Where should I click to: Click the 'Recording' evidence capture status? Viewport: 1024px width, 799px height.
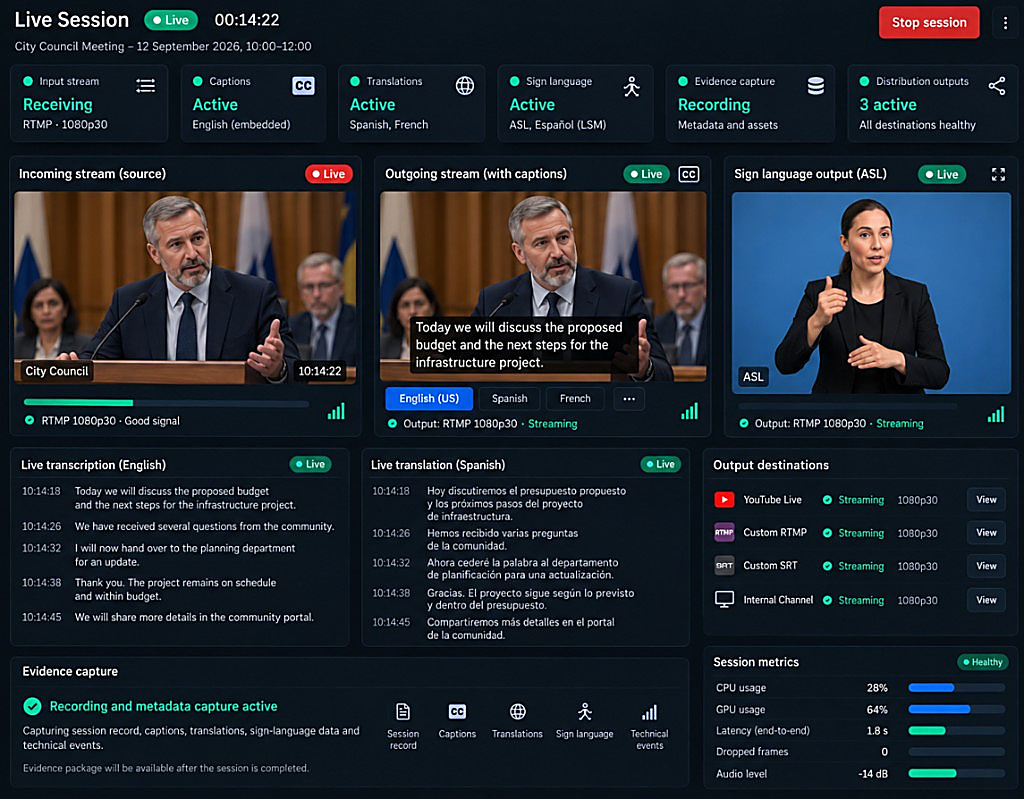(714, 105)
